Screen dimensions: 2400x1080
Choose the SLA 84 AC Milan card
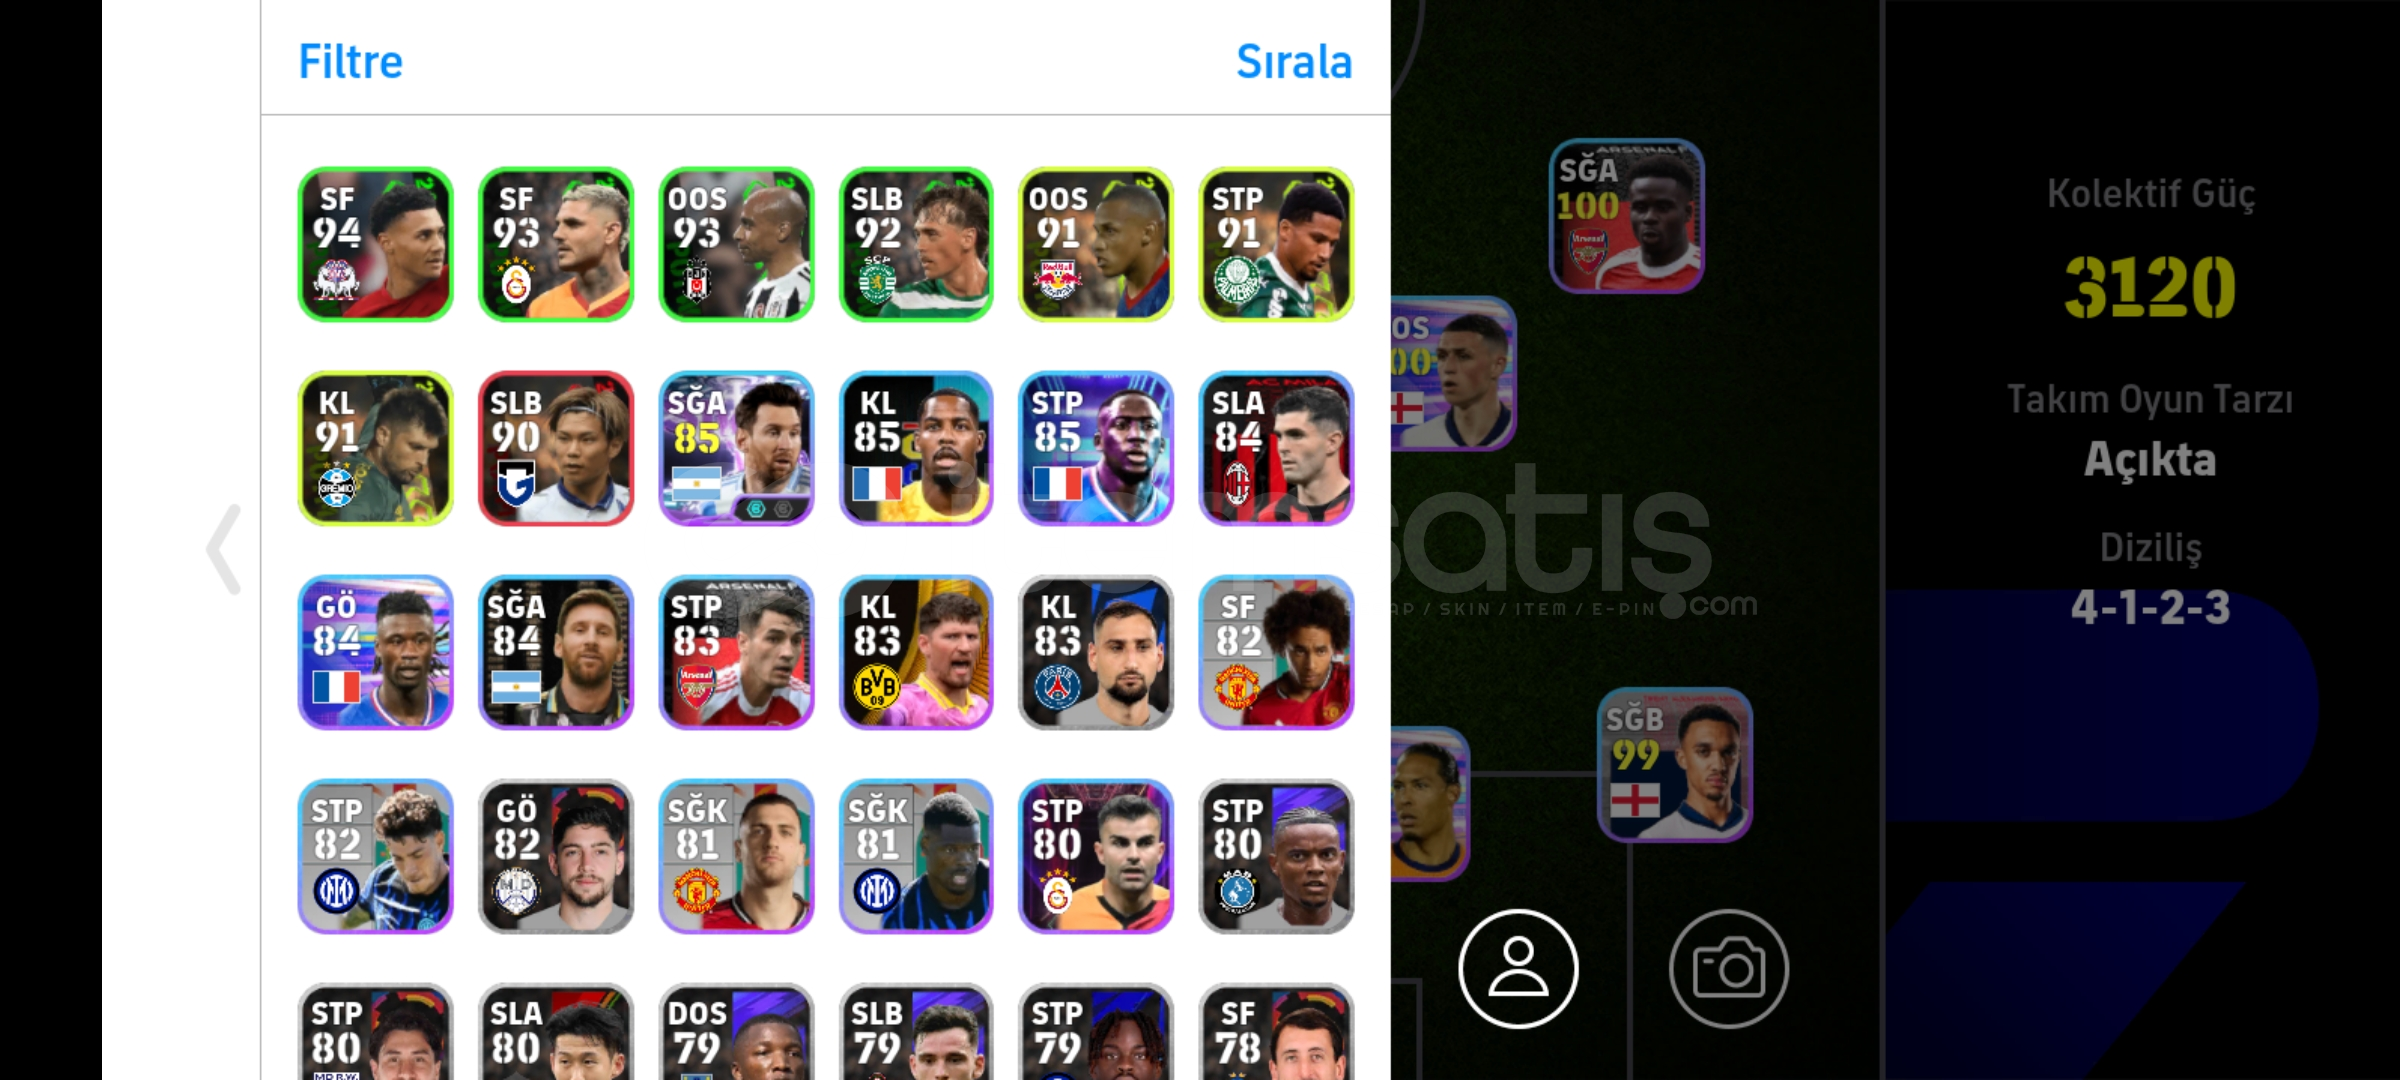click(1276, 448)
